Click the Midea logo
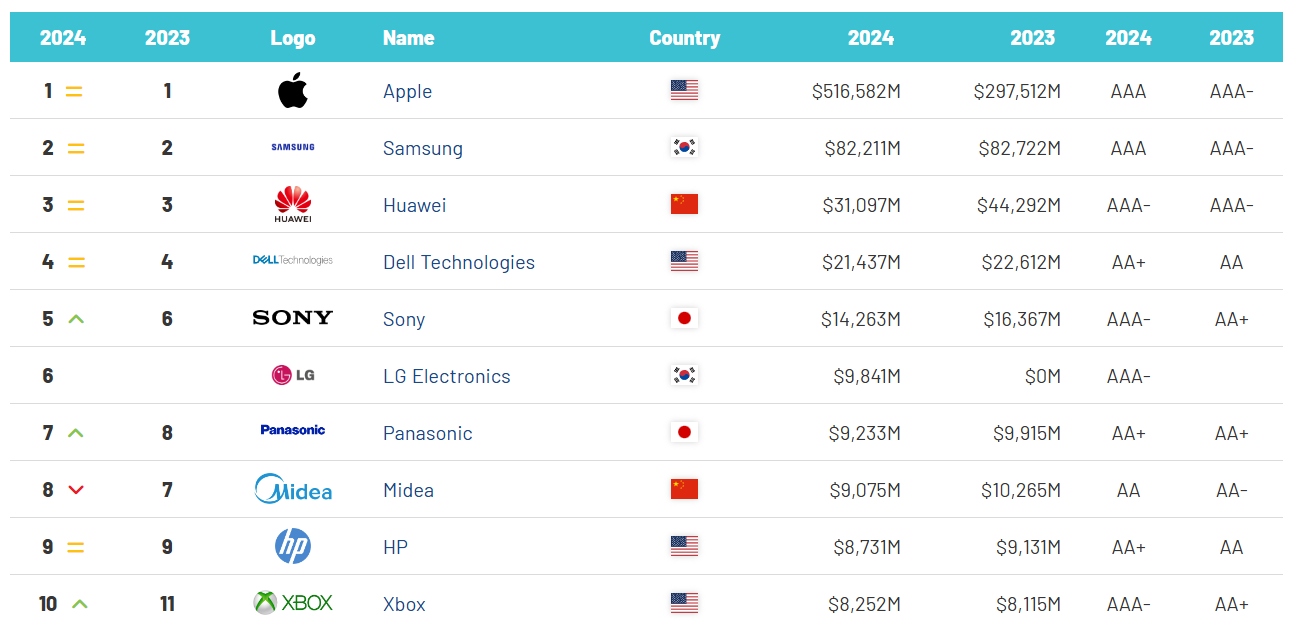 pos(292,489)
